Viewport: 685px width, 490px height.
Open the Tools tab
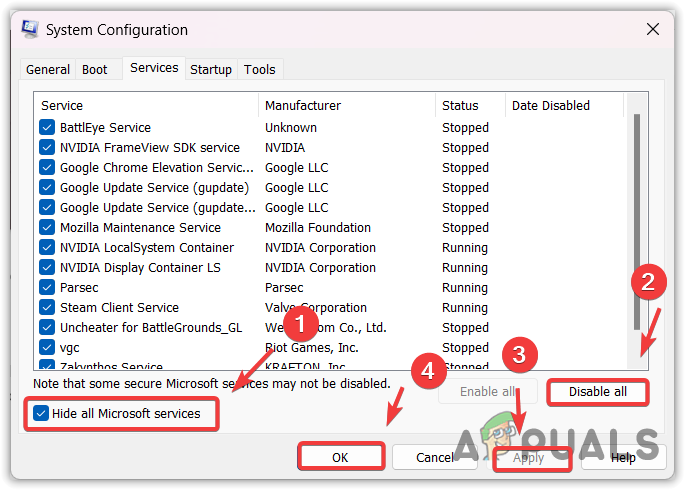(260, 70)
